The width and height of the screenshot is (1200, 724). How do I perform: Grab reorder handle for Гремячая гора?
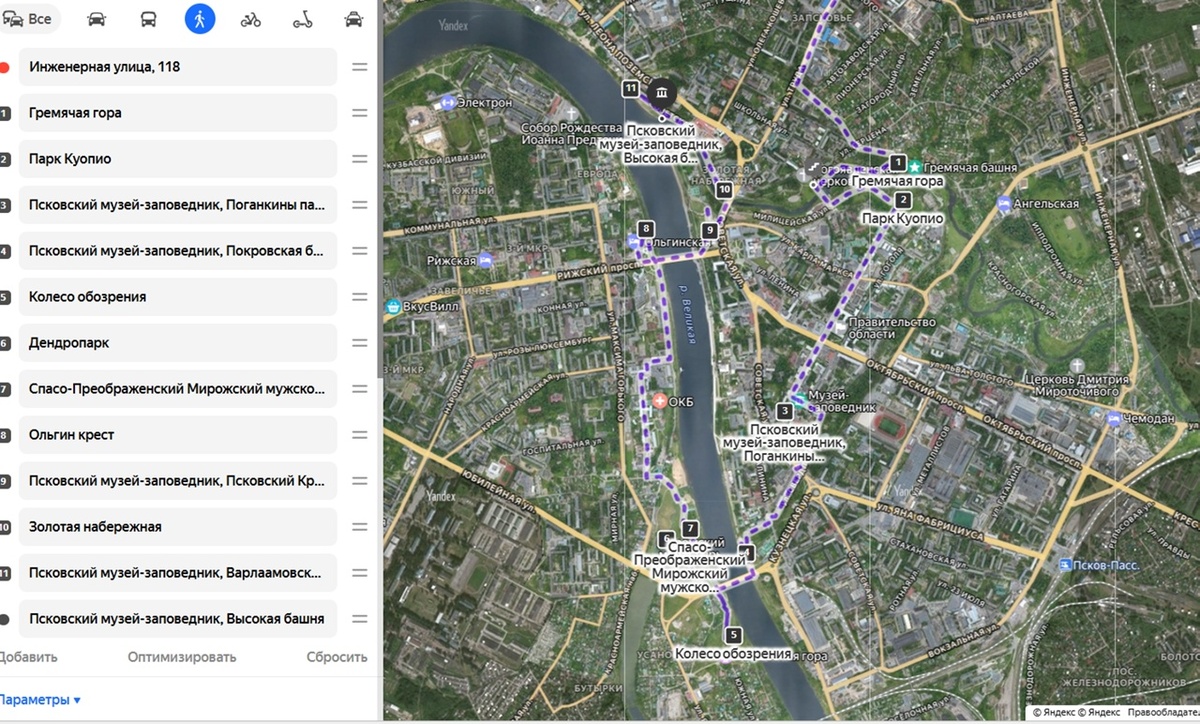[359, 113]
